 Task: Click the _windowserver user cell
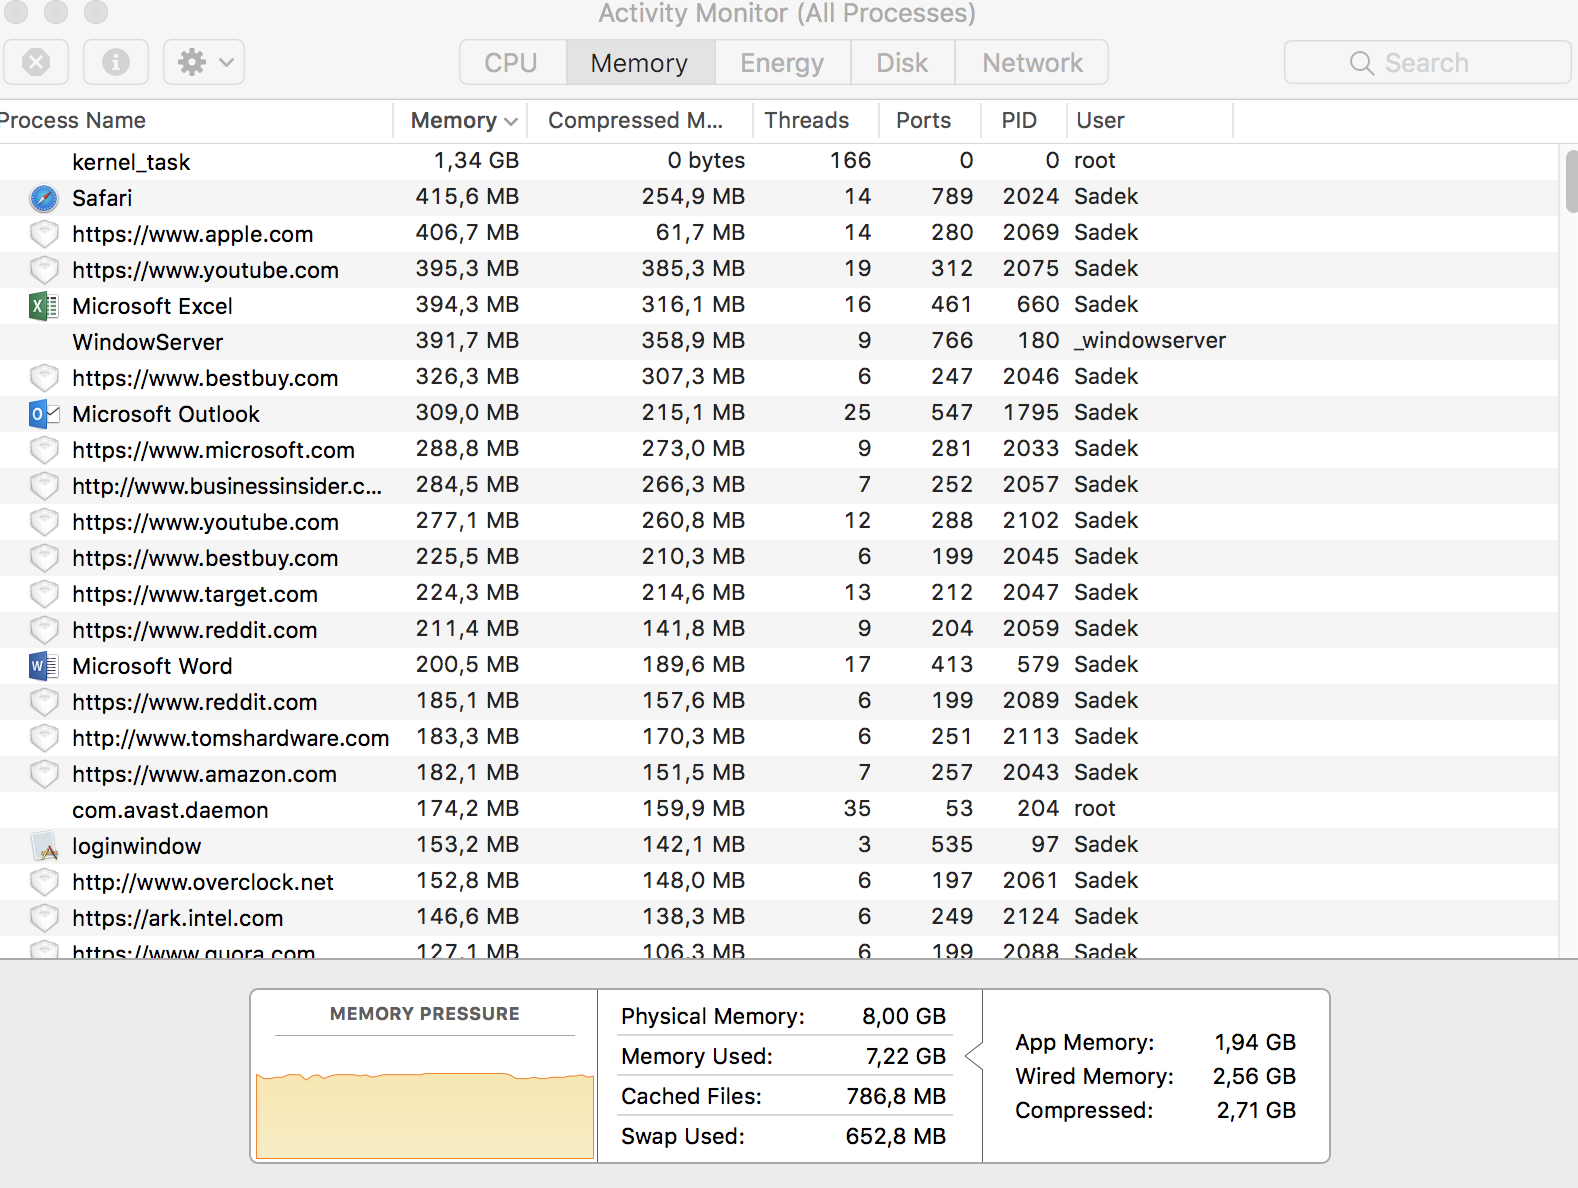tap(1150, 341)
